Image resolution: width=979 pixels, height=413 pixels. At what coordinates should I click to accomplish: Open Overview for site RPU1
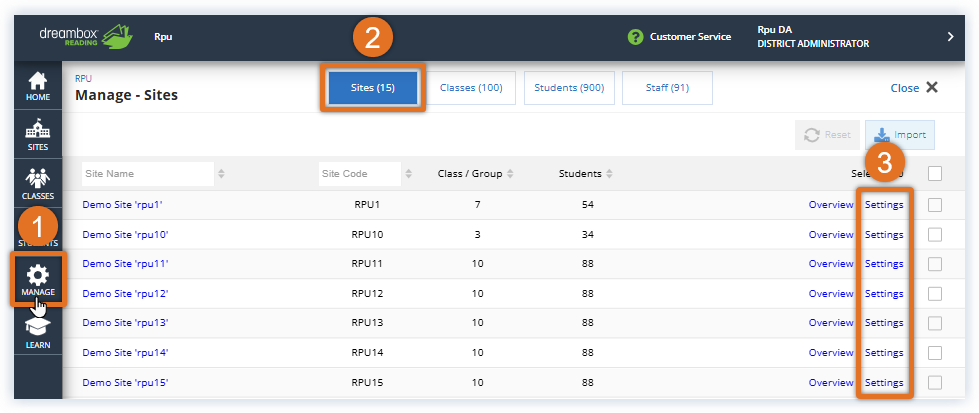(831, 204)
